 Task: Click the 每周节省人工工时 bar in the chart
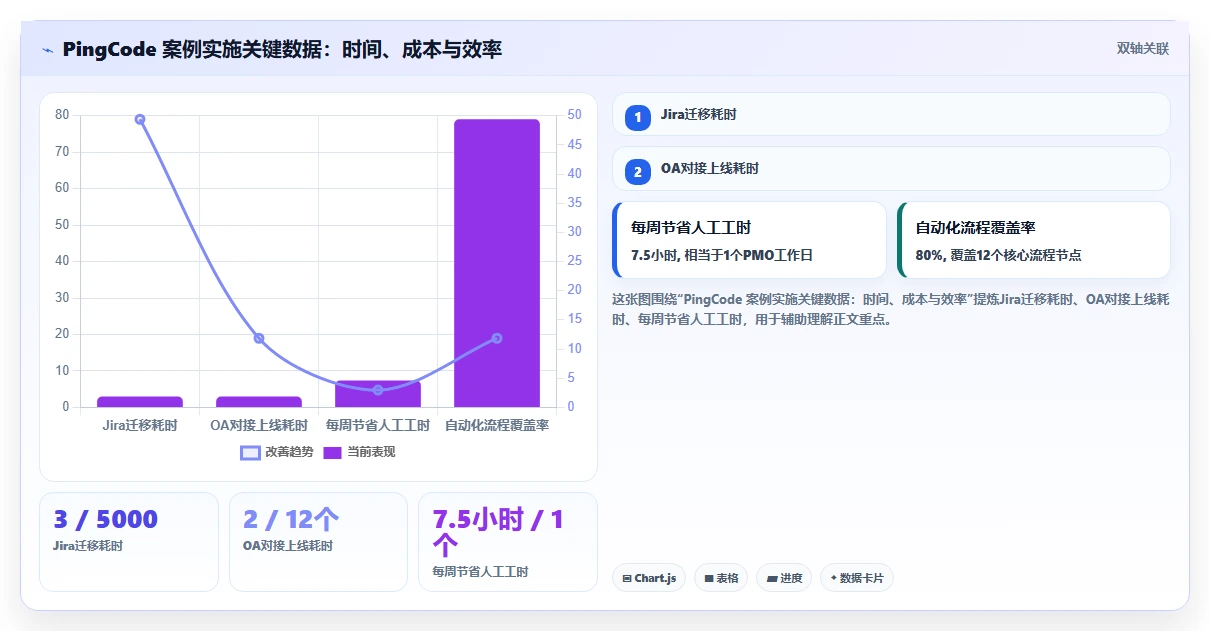pyautogui.click(x=378, y=394)
